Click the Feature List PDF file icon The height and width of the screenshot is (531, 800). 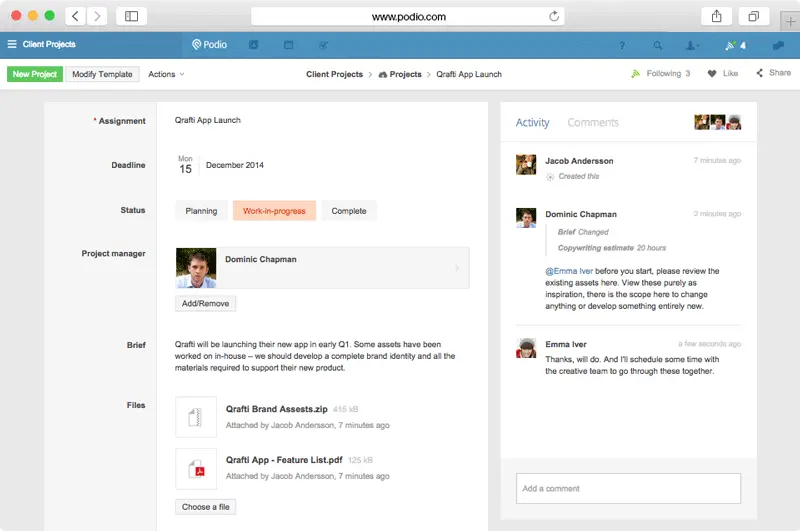[x=196, y=467]
